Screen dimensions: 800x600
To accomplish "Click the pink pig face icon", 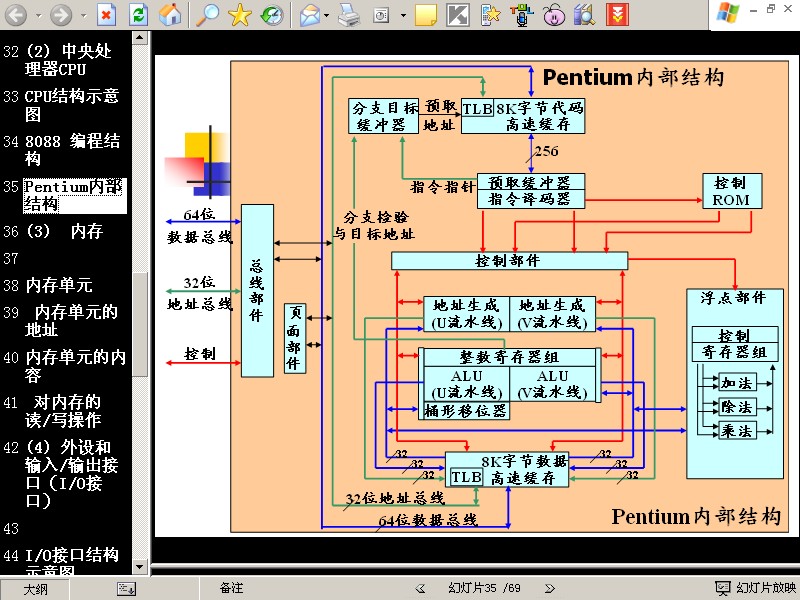I will pos(554,15).
